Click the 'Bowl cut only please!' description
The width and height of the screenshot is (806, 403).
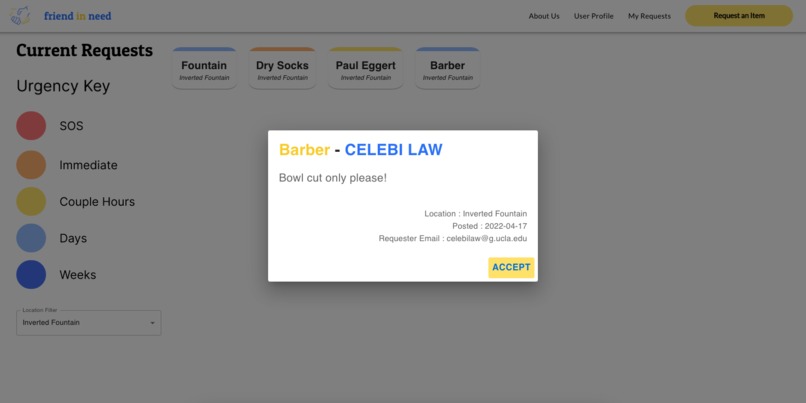(333, 178)
